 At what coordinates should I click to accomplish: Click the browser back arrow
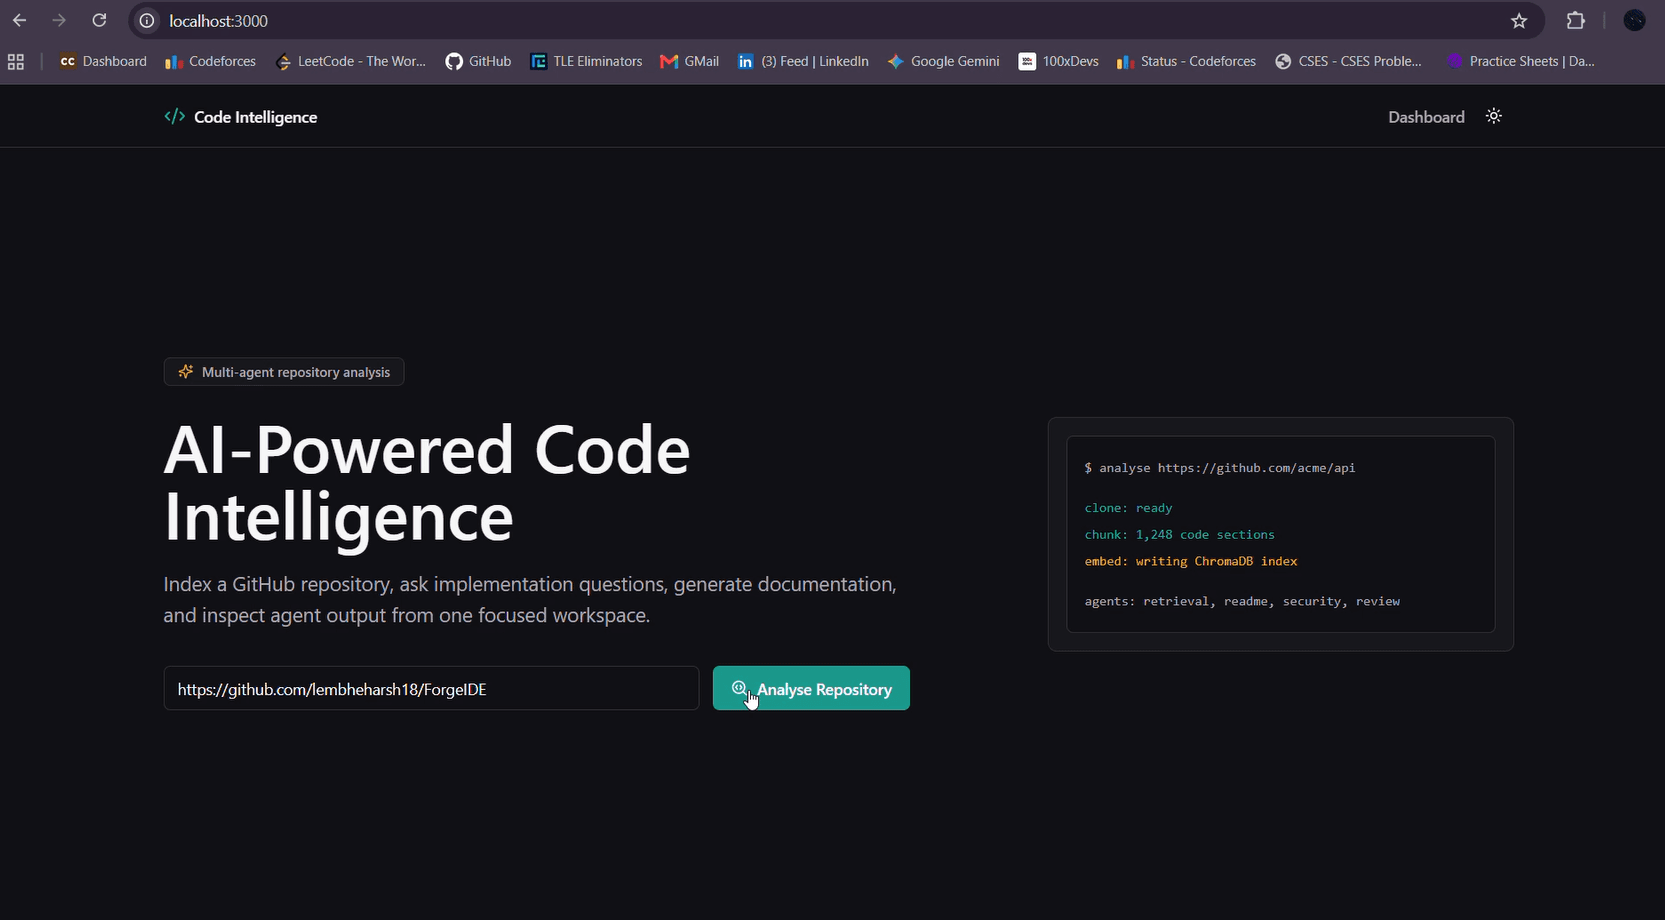coord(20,20)
